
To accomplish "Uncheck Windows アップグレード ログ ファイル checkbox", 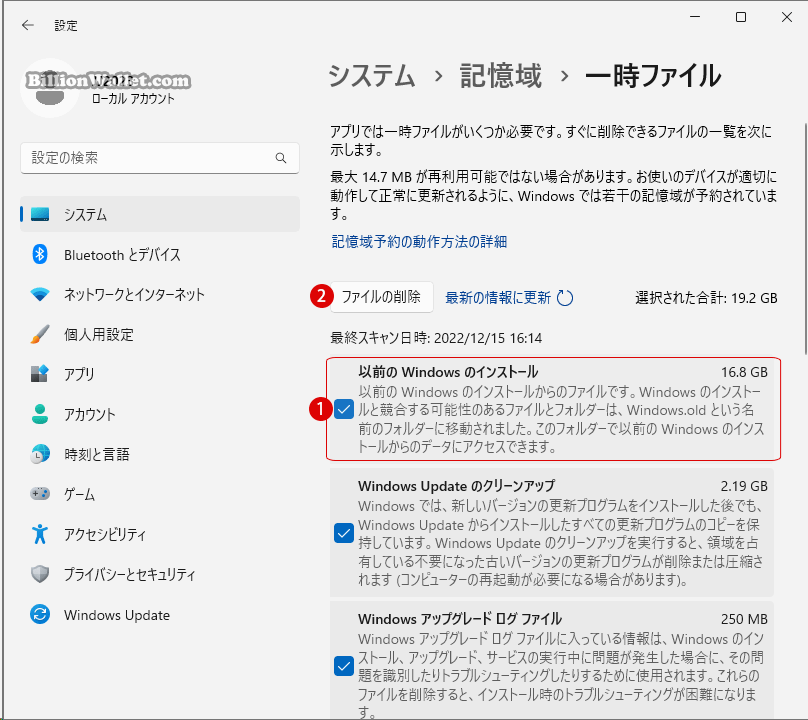I will (344, 666).
